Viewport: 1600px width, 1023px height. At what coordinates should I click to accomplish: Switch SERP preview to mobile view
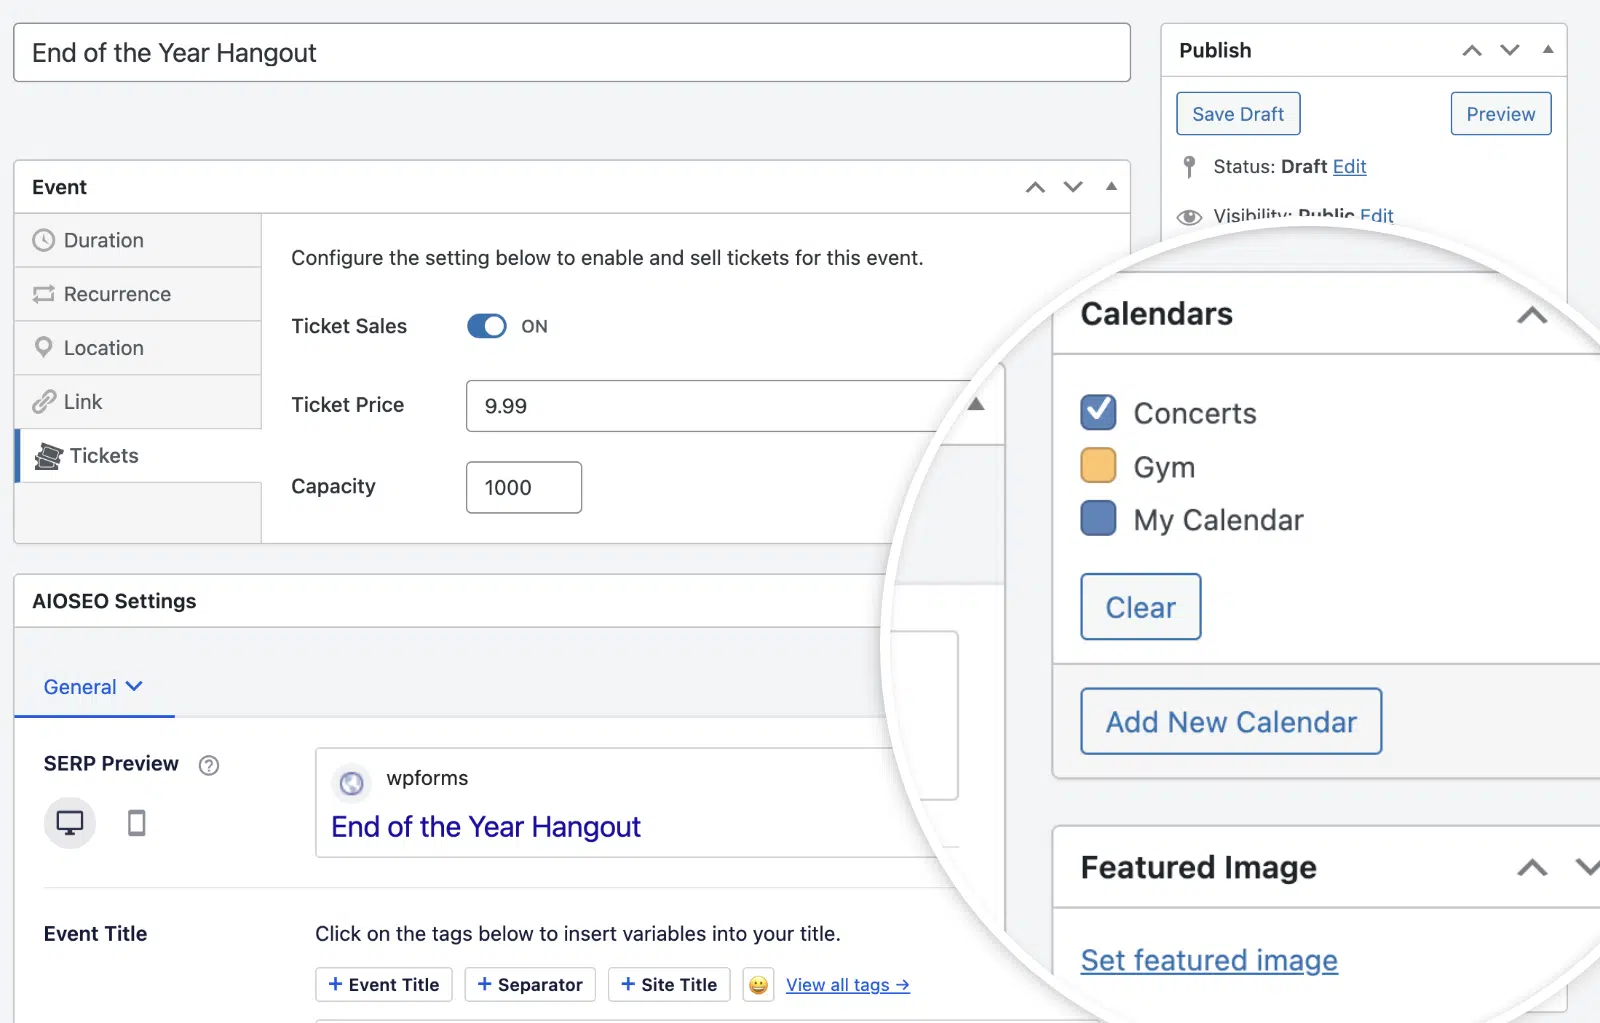click(x=137, y=823)
